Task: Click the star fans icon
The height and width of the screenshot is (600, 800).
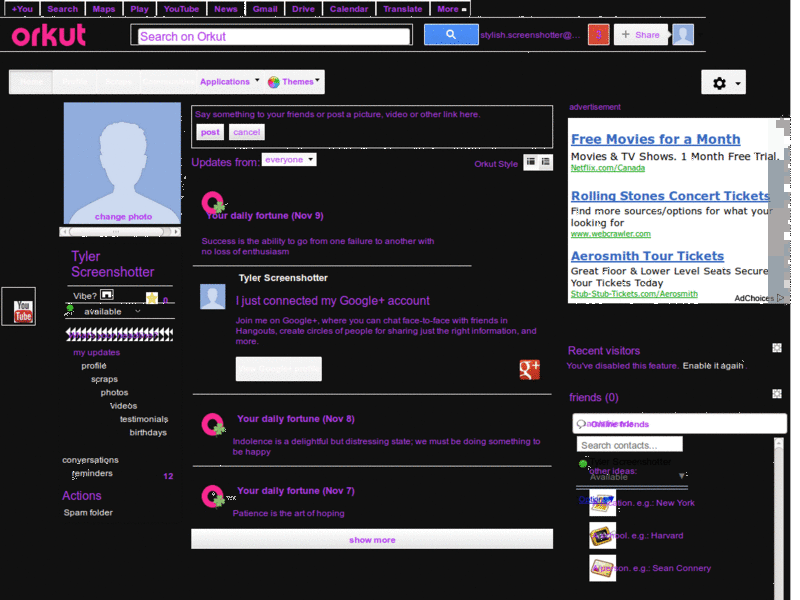Action: click(152, 298)
